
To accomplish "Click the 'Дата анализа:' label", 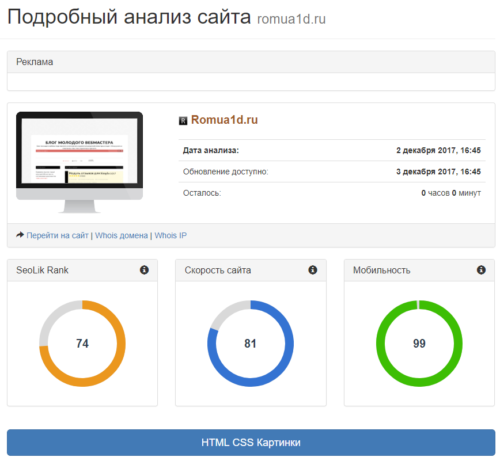I will click(x=211, y=150).
